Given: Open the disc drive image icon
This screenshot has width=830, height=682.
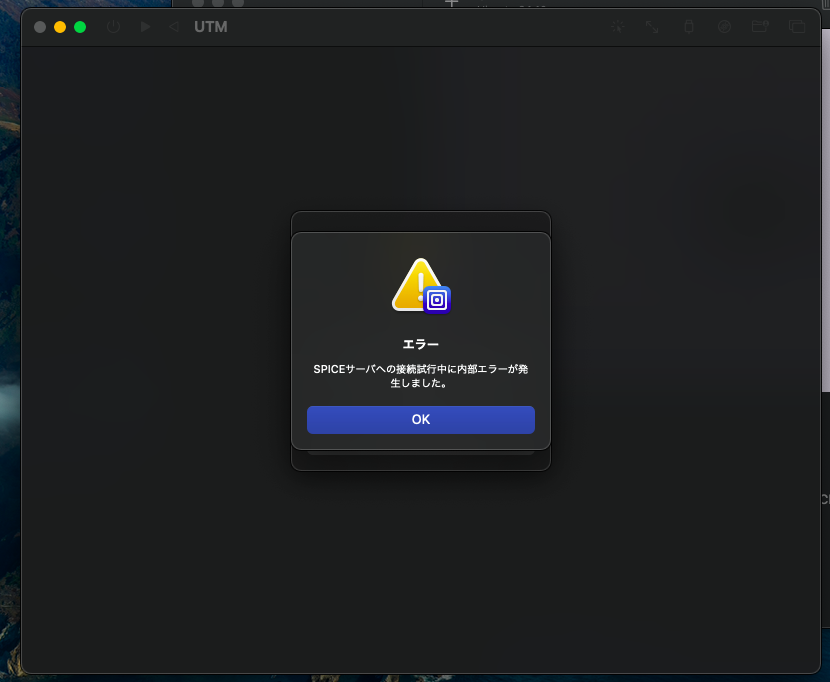Looking at the screenshot, I should coord(724,27).
